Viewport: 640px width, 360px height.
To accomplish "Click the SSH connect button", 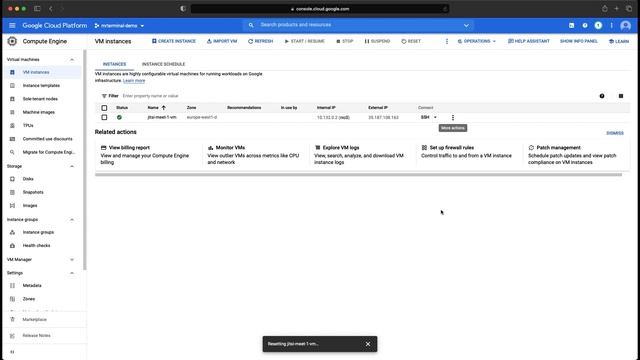I will (425, 118).
